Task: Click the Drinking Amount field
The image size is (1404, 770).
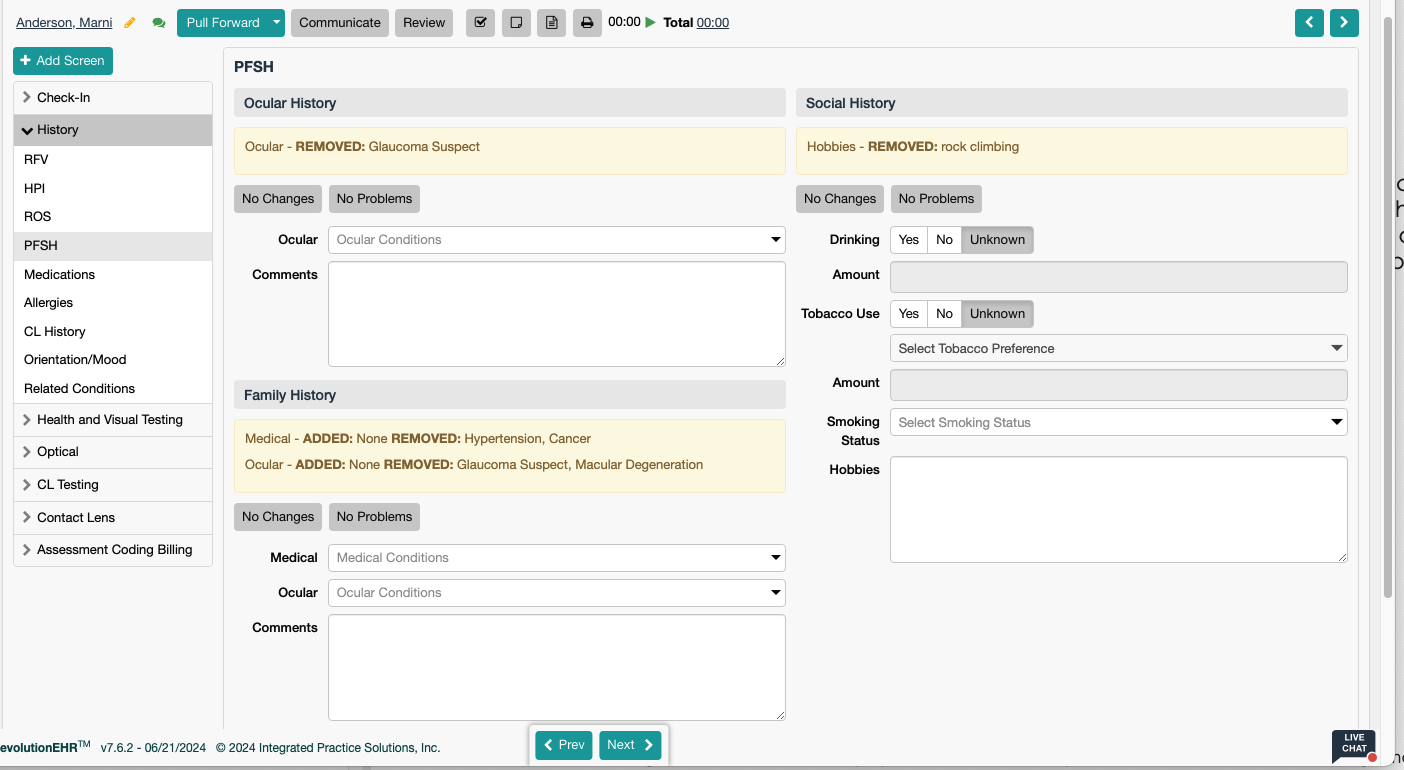Action: click(1119, 277)
